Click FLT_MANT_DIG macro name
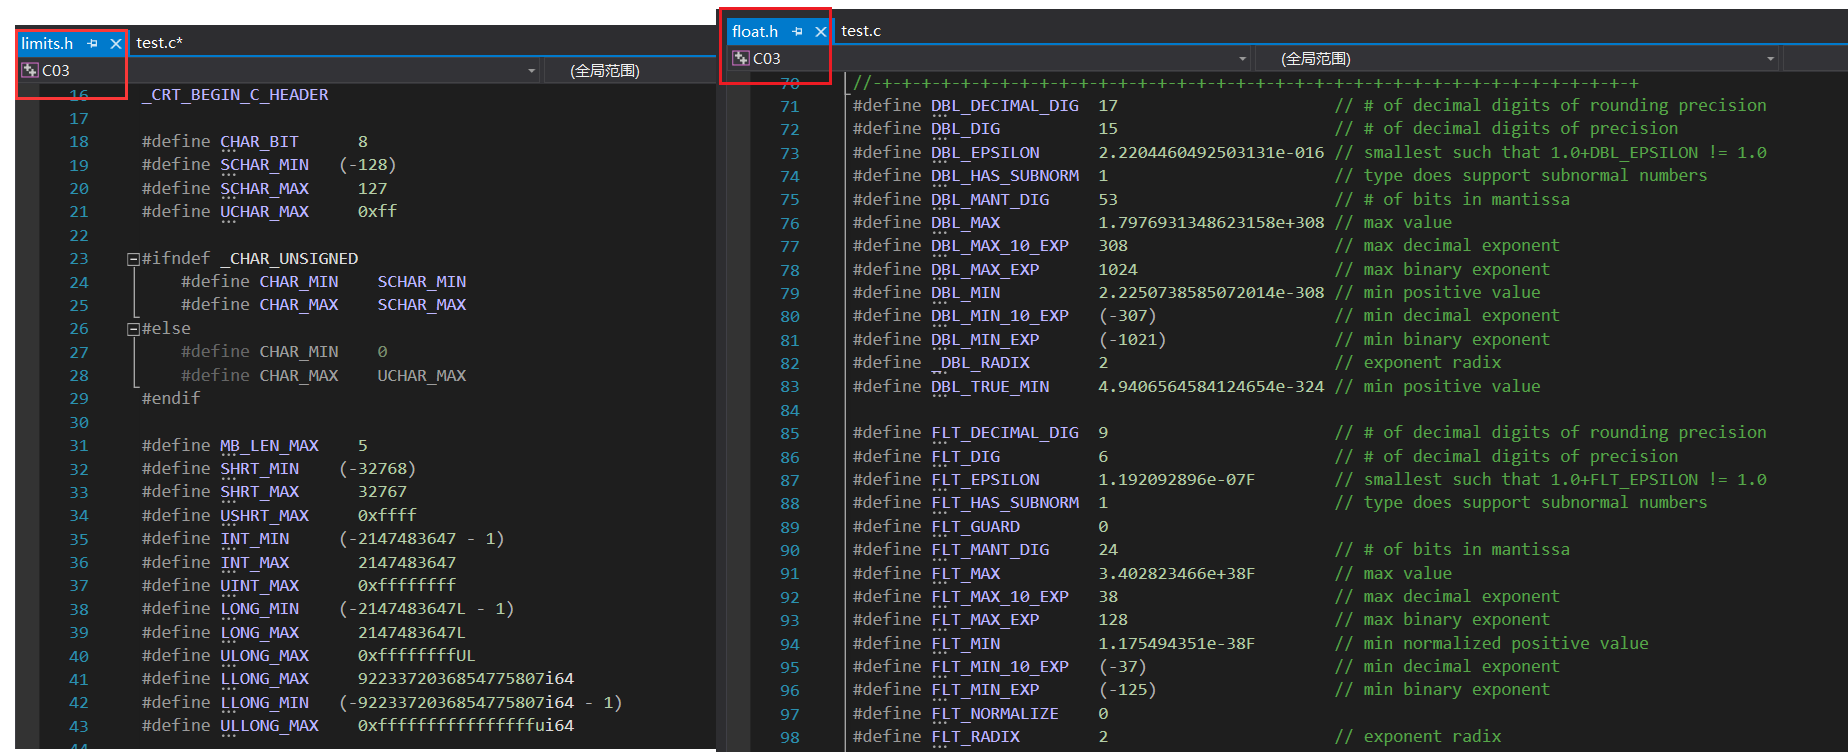This screenshot has width=1848, height=752. click(990, 550)
